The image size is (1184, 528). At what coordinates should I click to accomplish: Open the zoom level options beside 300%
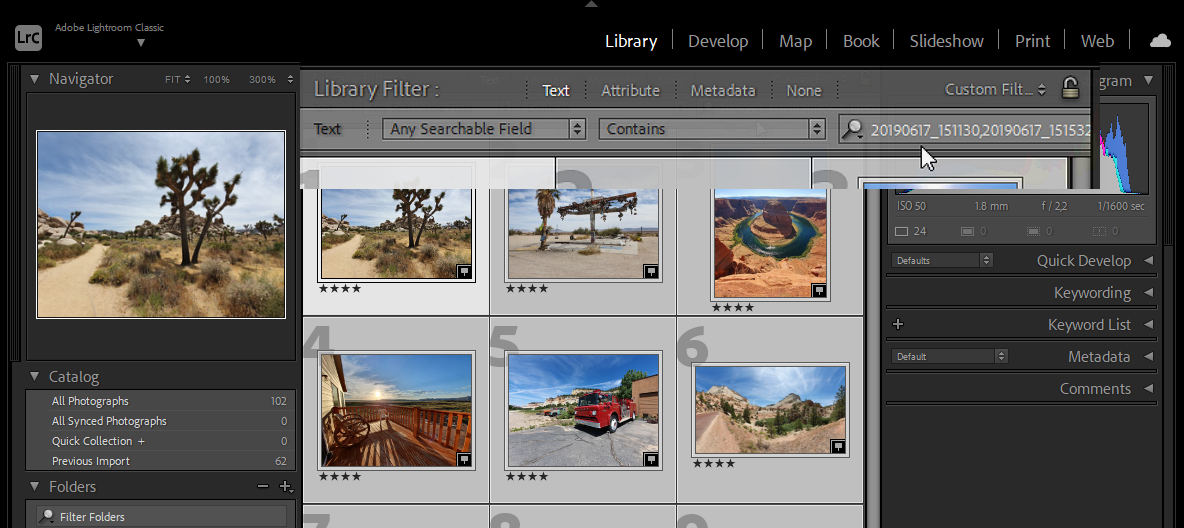290,79
